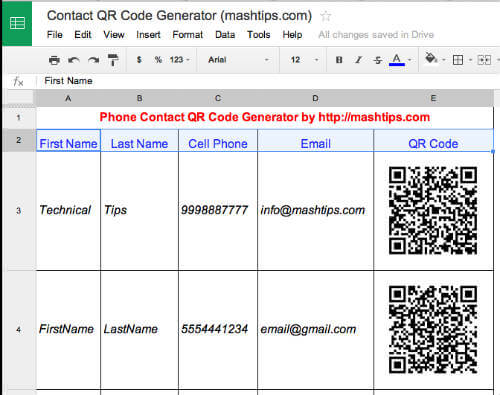Image resolution: width=500 pixels, height=395 pixels.
Task: Open the borders tool
Action: (458, 60)
